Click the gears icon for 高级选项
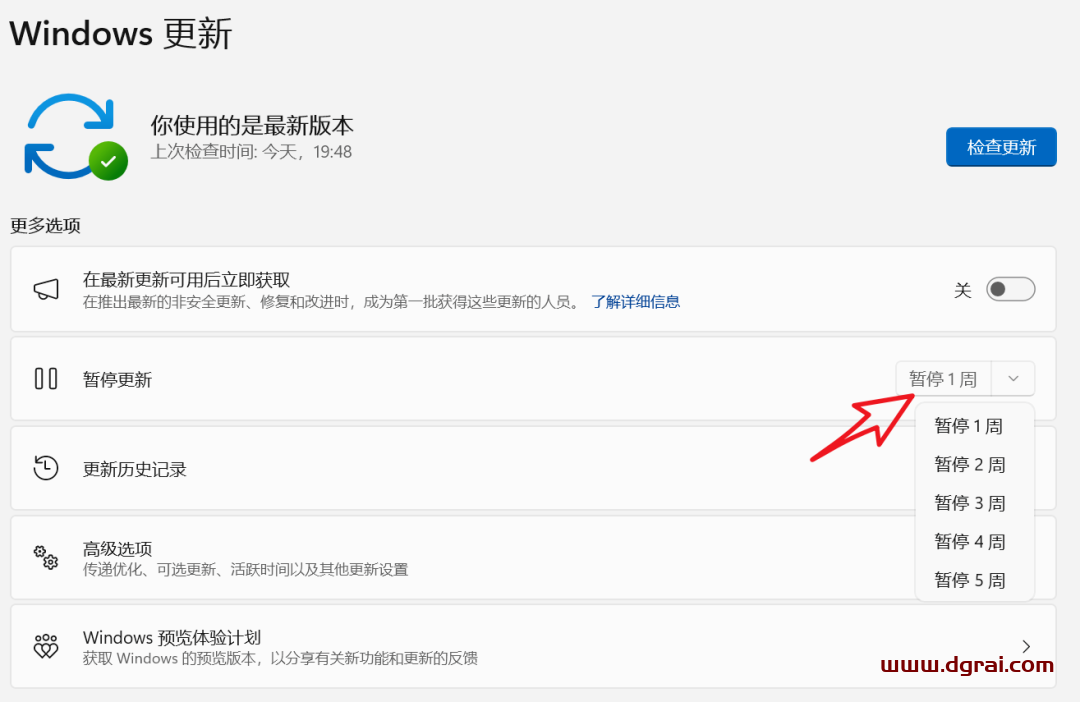 click(x=45, y=557)
